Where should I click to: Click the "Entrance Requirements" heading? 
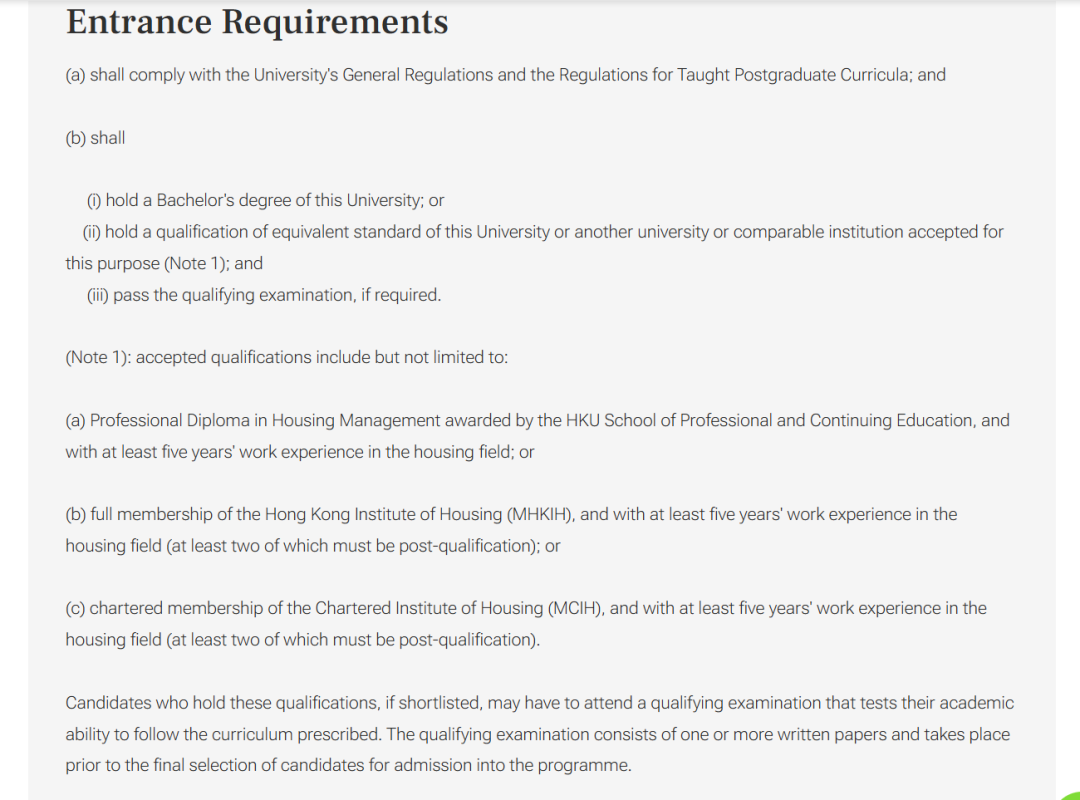click(257, 22)
